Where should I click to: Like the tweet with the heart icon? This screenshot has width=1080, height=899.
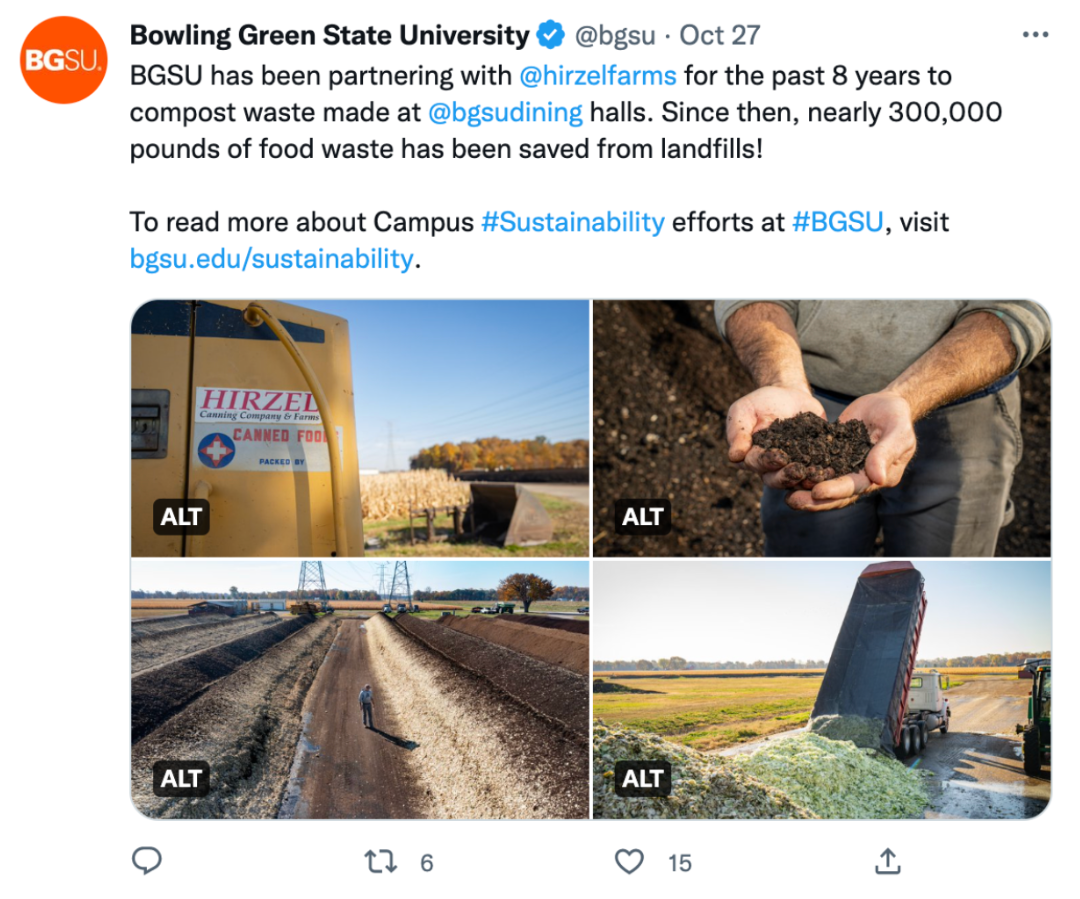click(629, 861)
